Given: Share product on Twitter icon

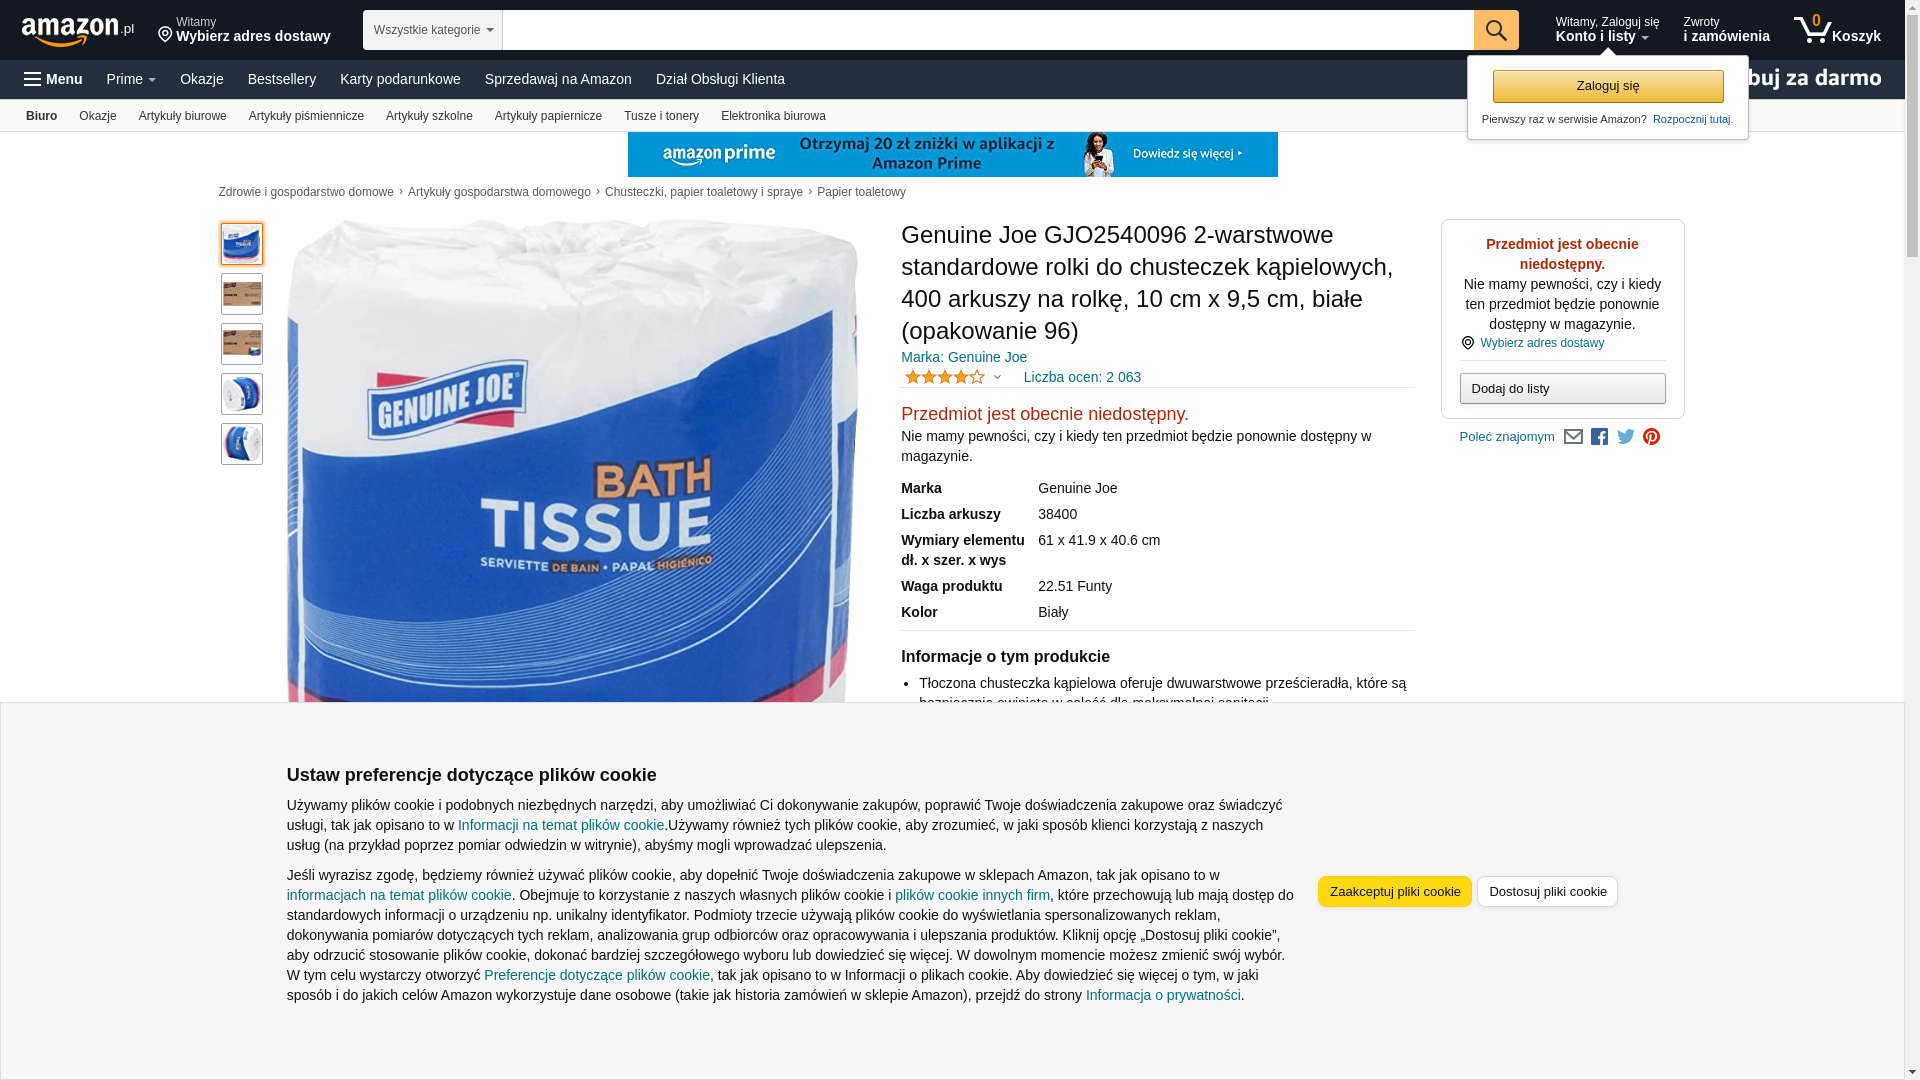Looking at the screenshot, I should point(1625,437).
